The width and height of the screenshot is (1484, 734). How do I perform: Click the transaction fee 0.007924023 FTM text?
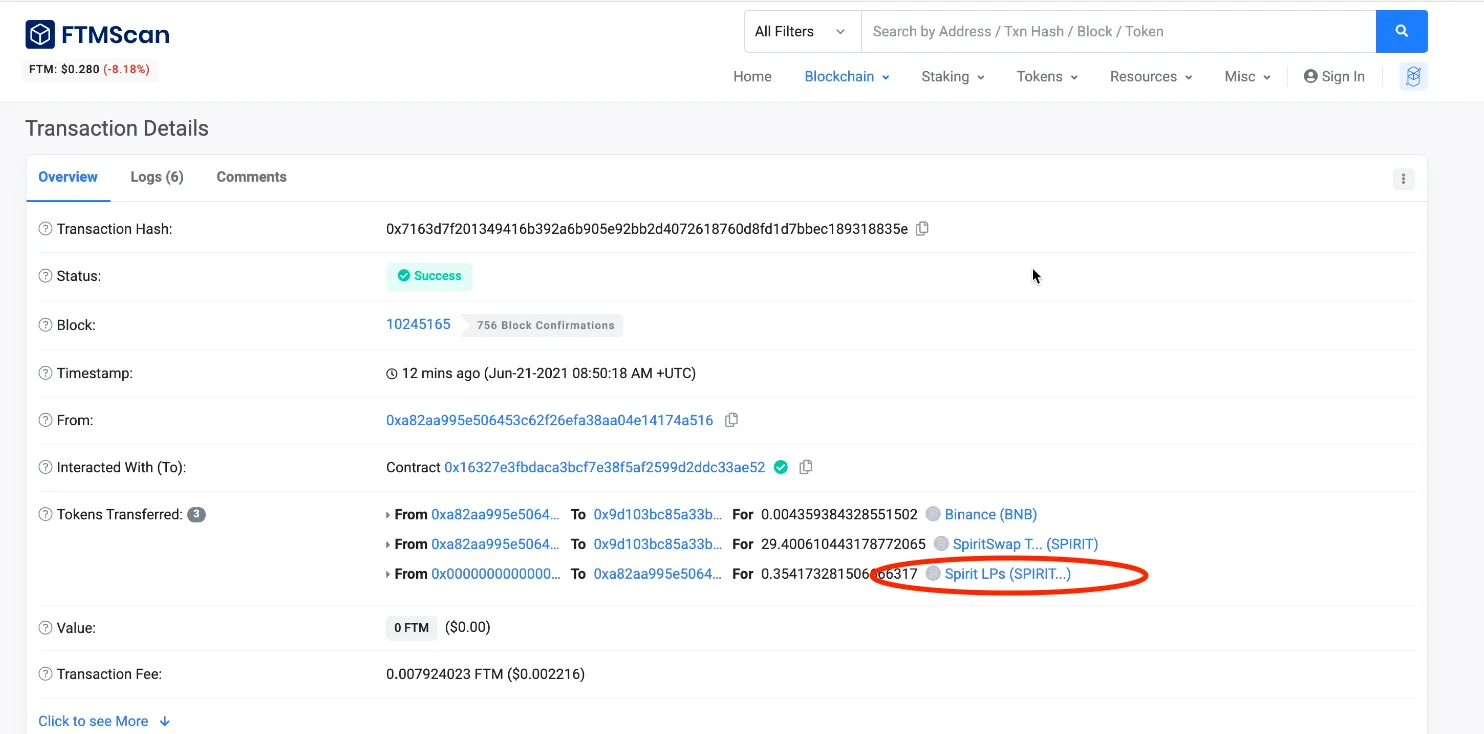click(485, 674)
